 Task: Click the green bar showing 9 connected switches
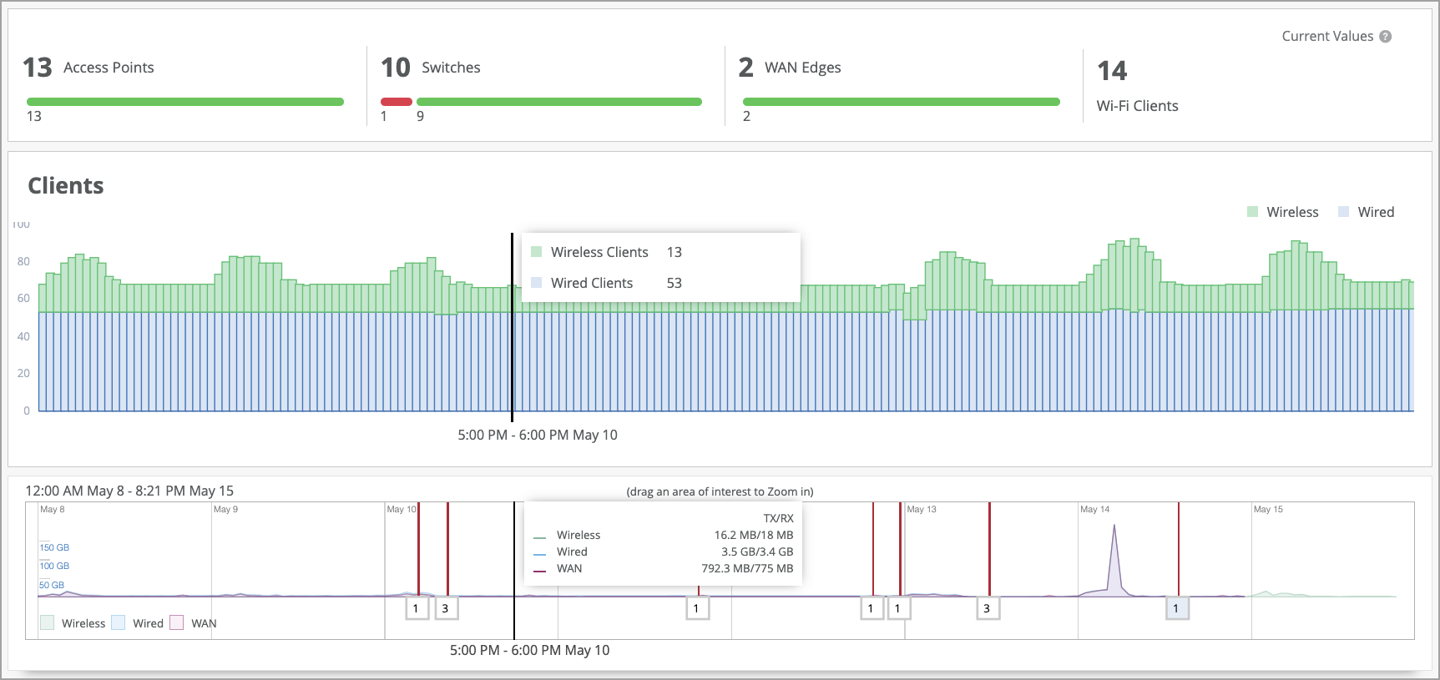tap(559, 101)
